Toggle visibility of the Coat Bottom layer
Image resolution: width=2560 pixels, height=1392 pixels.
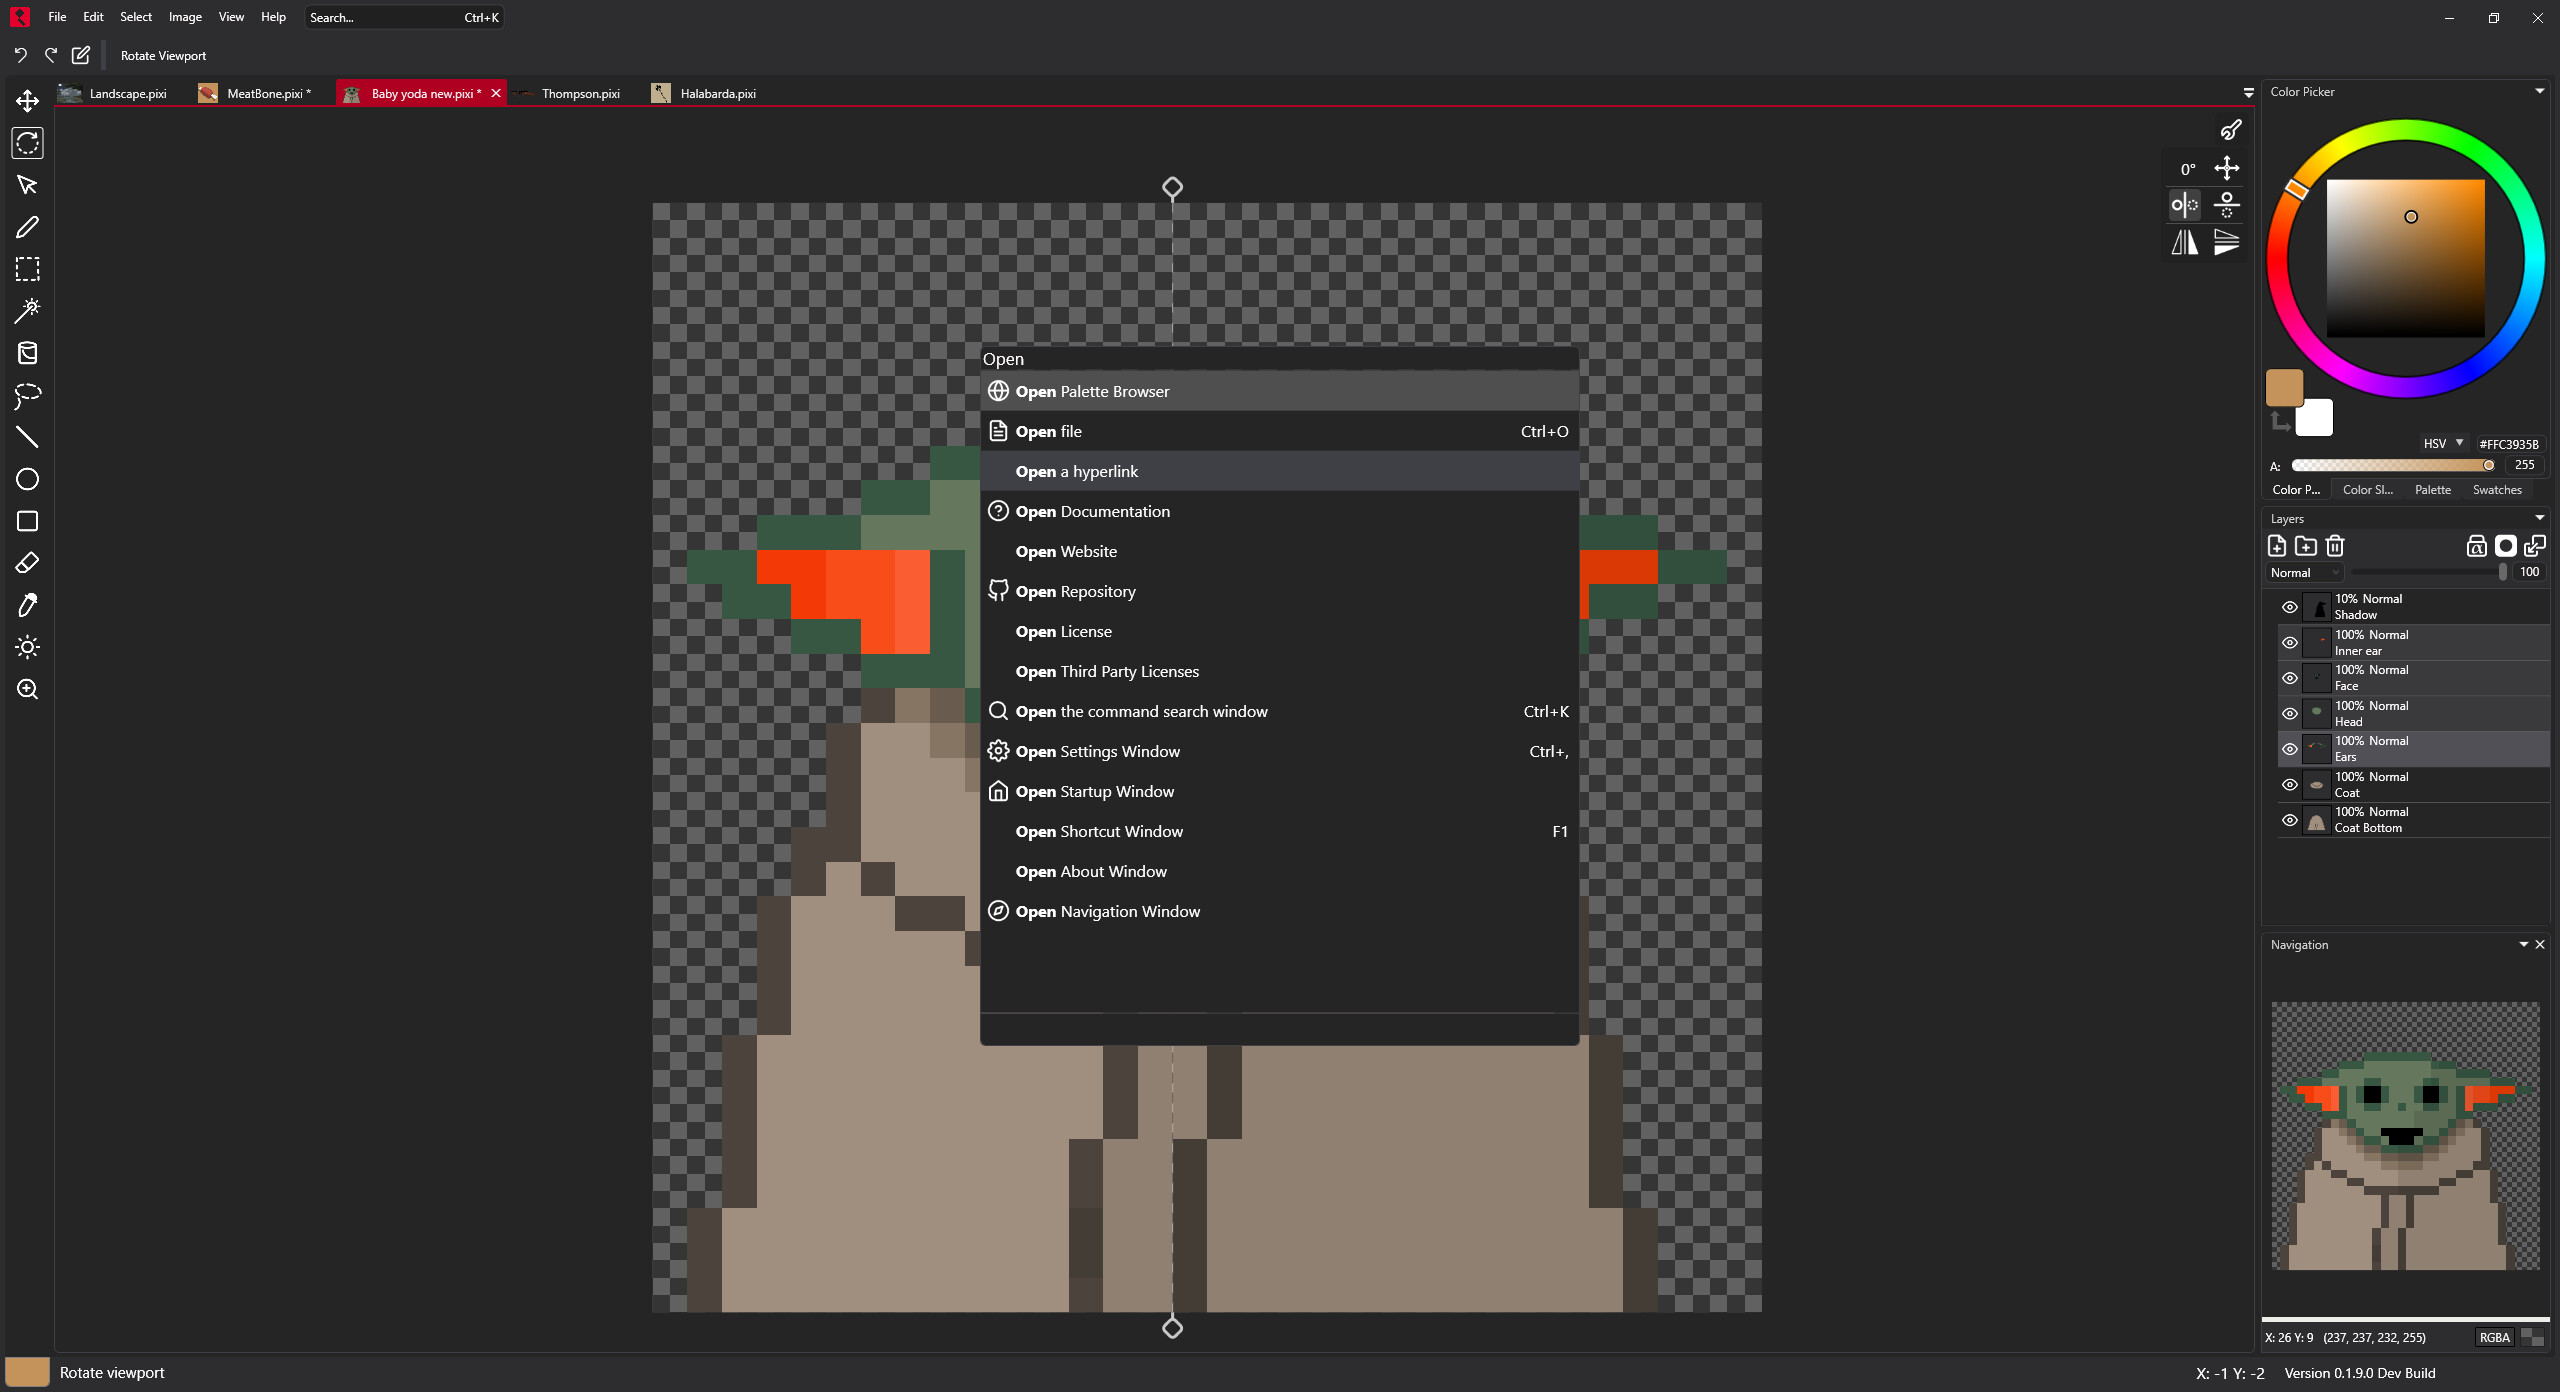click(x=2290, y=820)
